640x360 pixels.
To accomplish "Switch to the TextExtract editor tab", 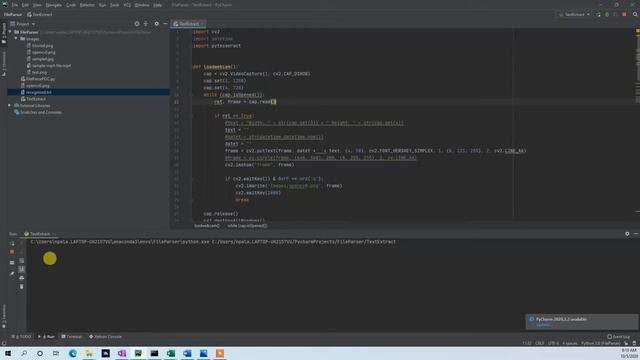I will pos(188,24).
